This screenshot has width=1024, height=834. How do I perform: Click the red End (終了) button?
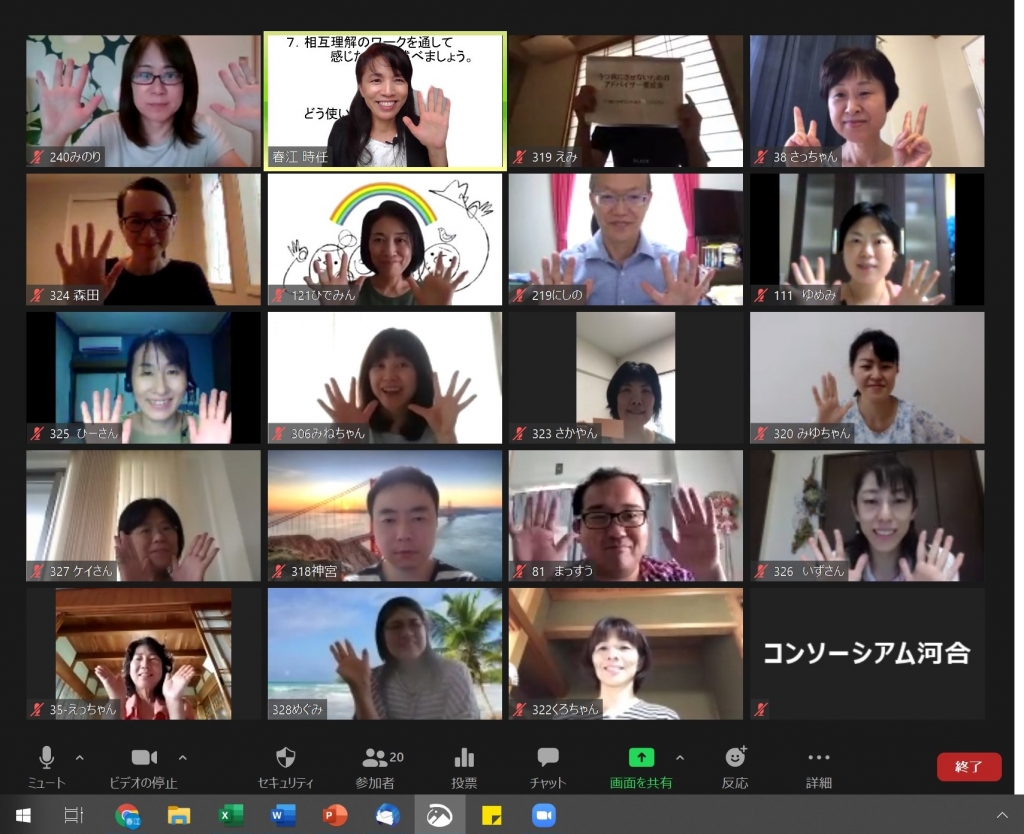[968, 767]
